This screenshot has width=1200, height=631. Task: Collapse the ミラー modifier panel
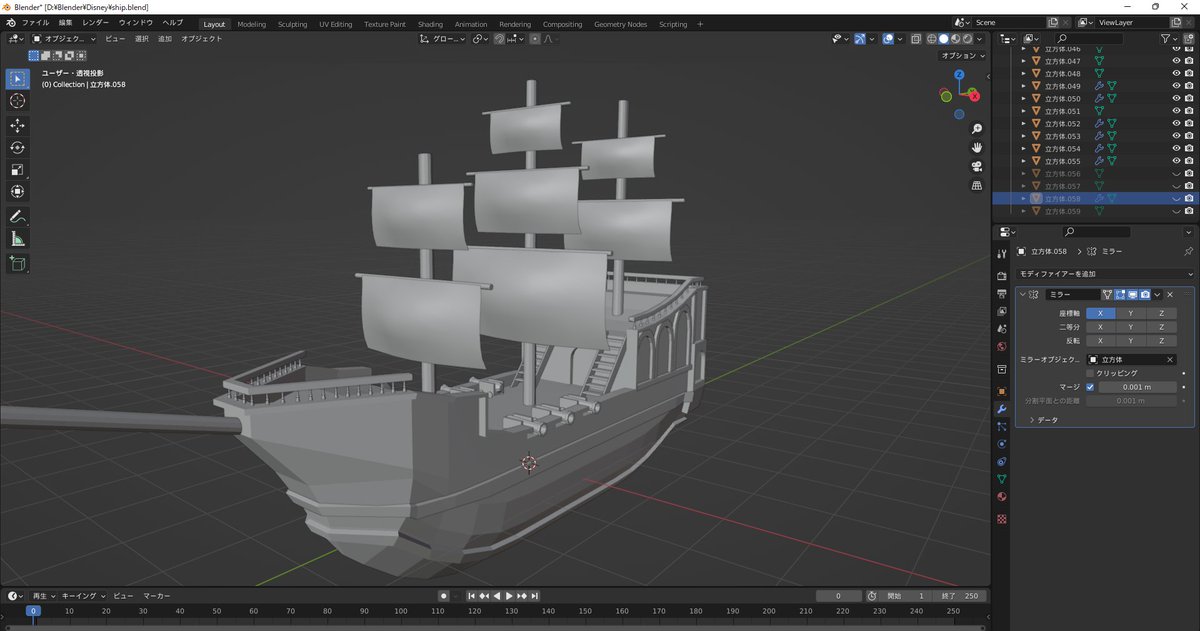coord(1023,295)
